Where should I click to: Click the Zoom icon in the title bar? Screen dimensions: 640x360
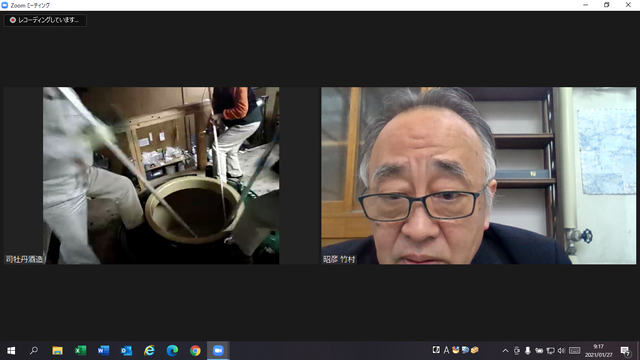pyautogui.click(x=5, y=5)
